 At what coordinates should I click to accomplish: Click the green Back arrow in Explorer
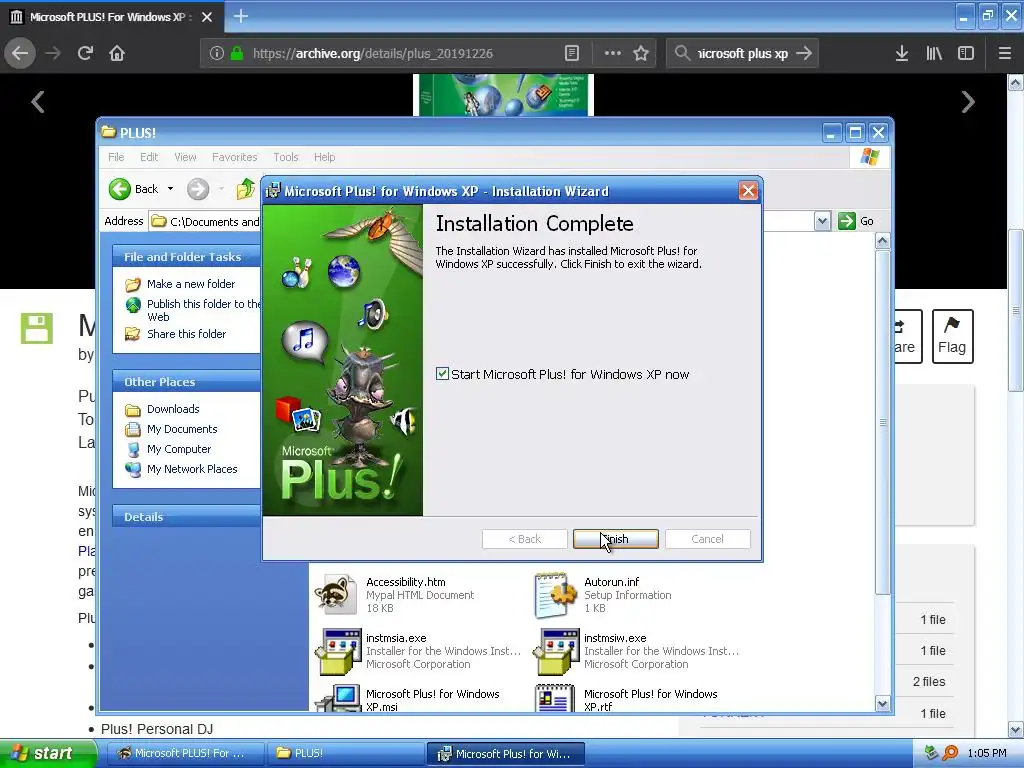tap(120, 189)
